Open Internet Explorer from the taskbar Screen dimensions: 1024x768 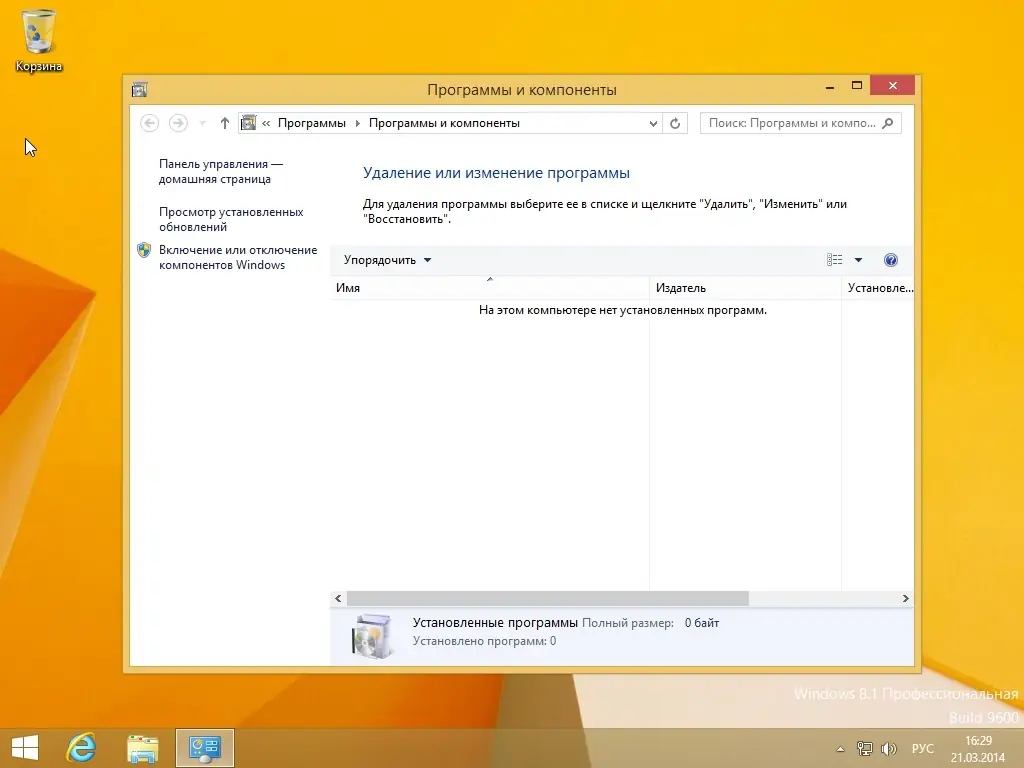[x=81, y=747]
